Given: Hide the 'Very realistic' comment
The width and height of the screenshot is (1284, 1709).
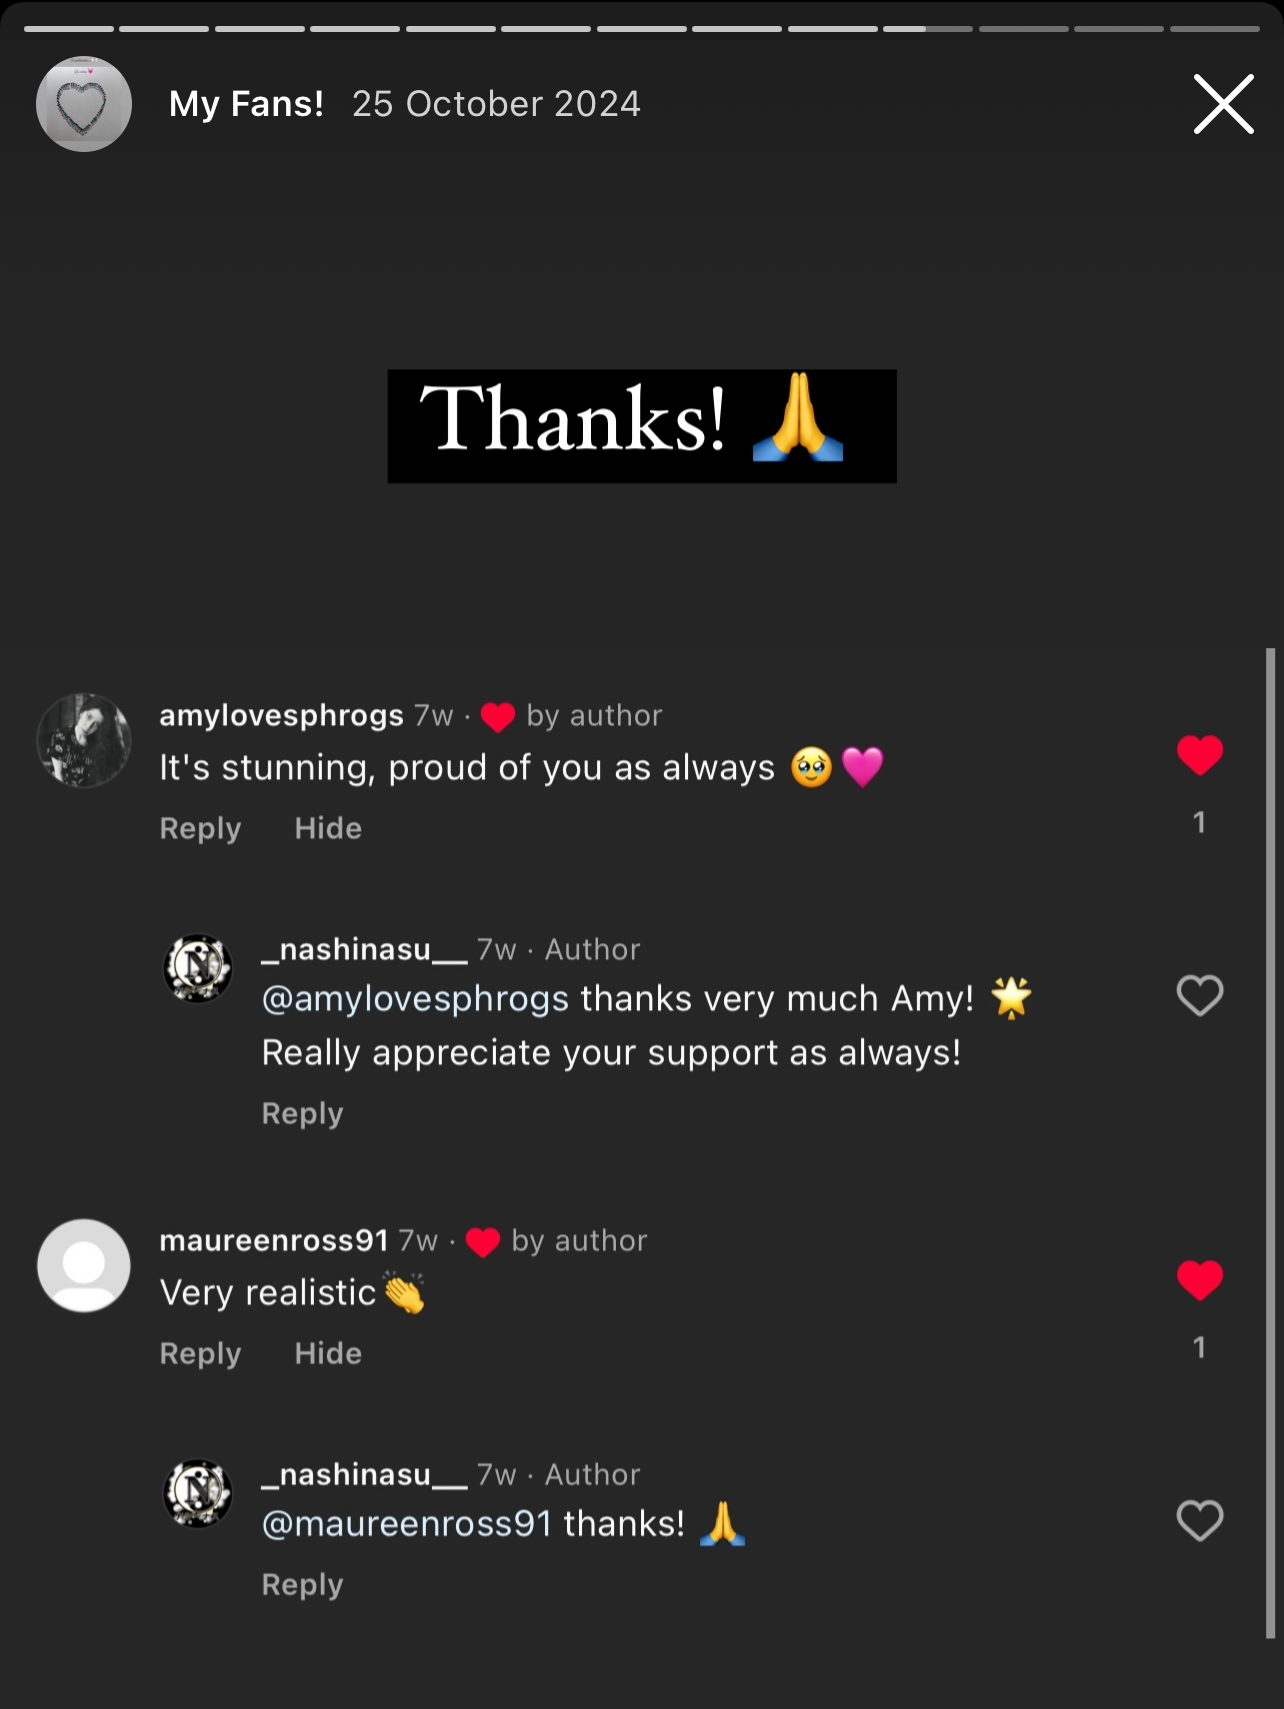Looking at the screenshot, I should click(x=328, y=1353).
